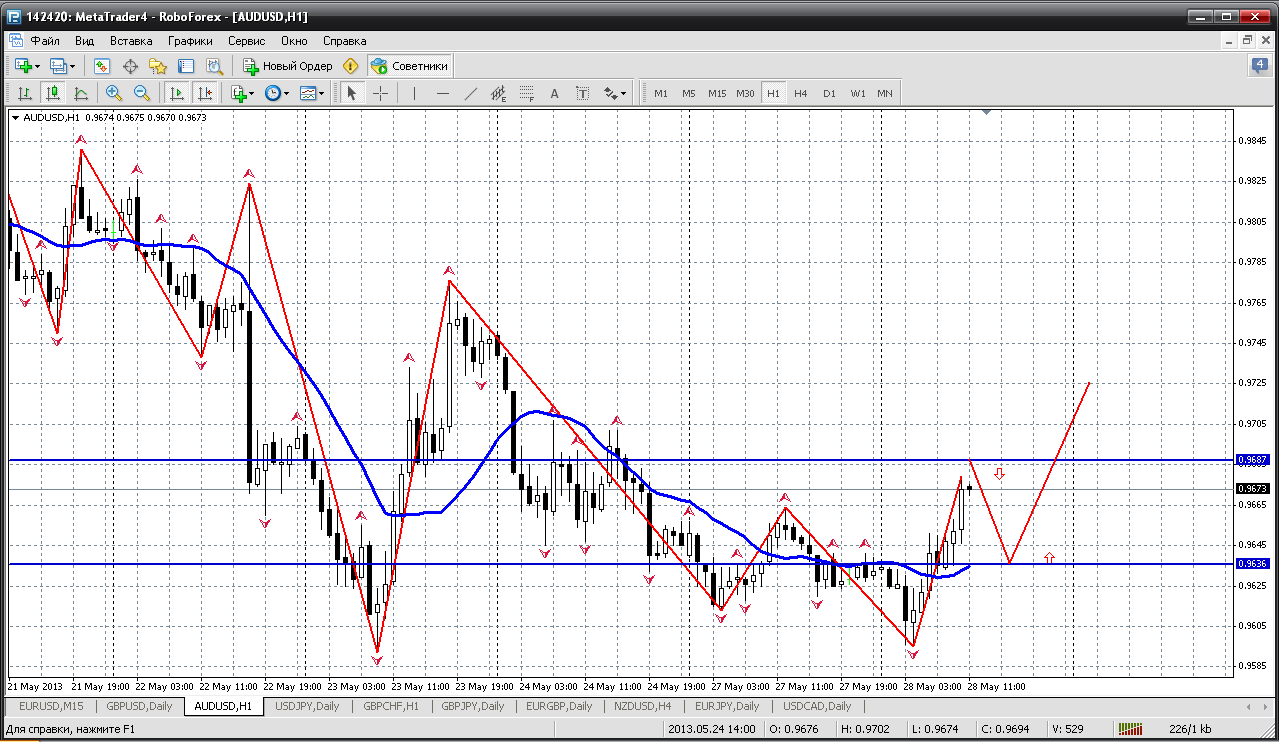Open the Файл menu
This screenshot has width=1279, height=742.
pos(45,41)
